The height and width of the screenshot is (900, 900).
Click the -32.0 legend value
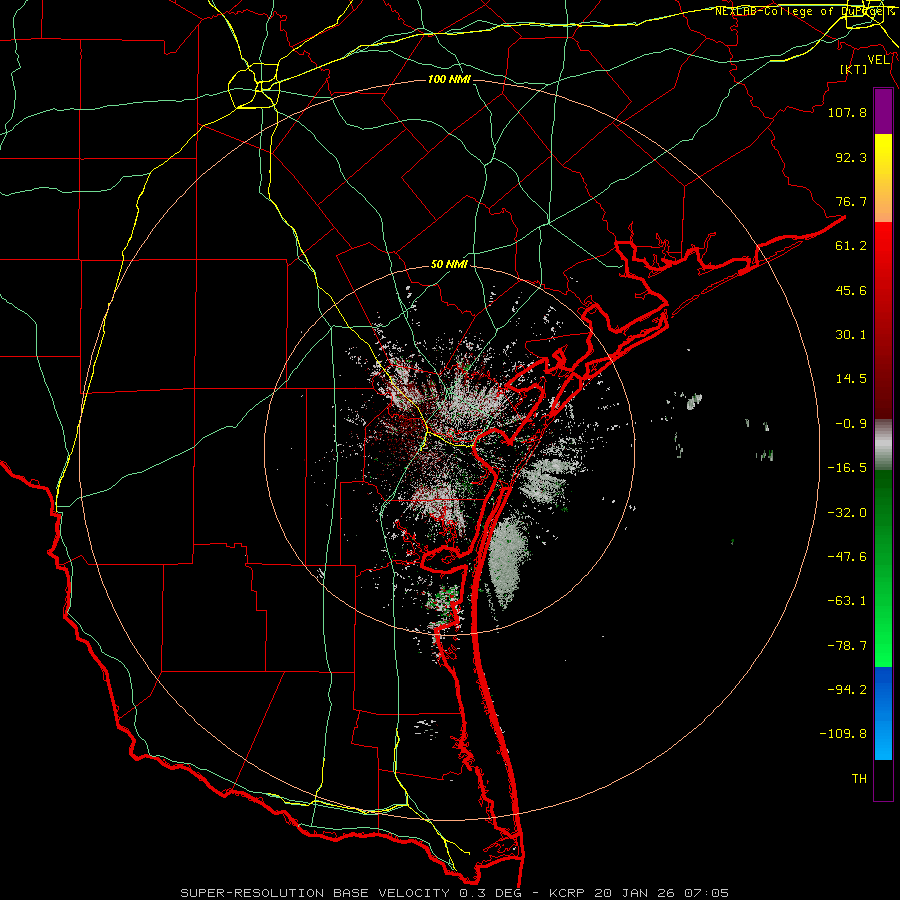pyautogui.click(x=847, y=513)
